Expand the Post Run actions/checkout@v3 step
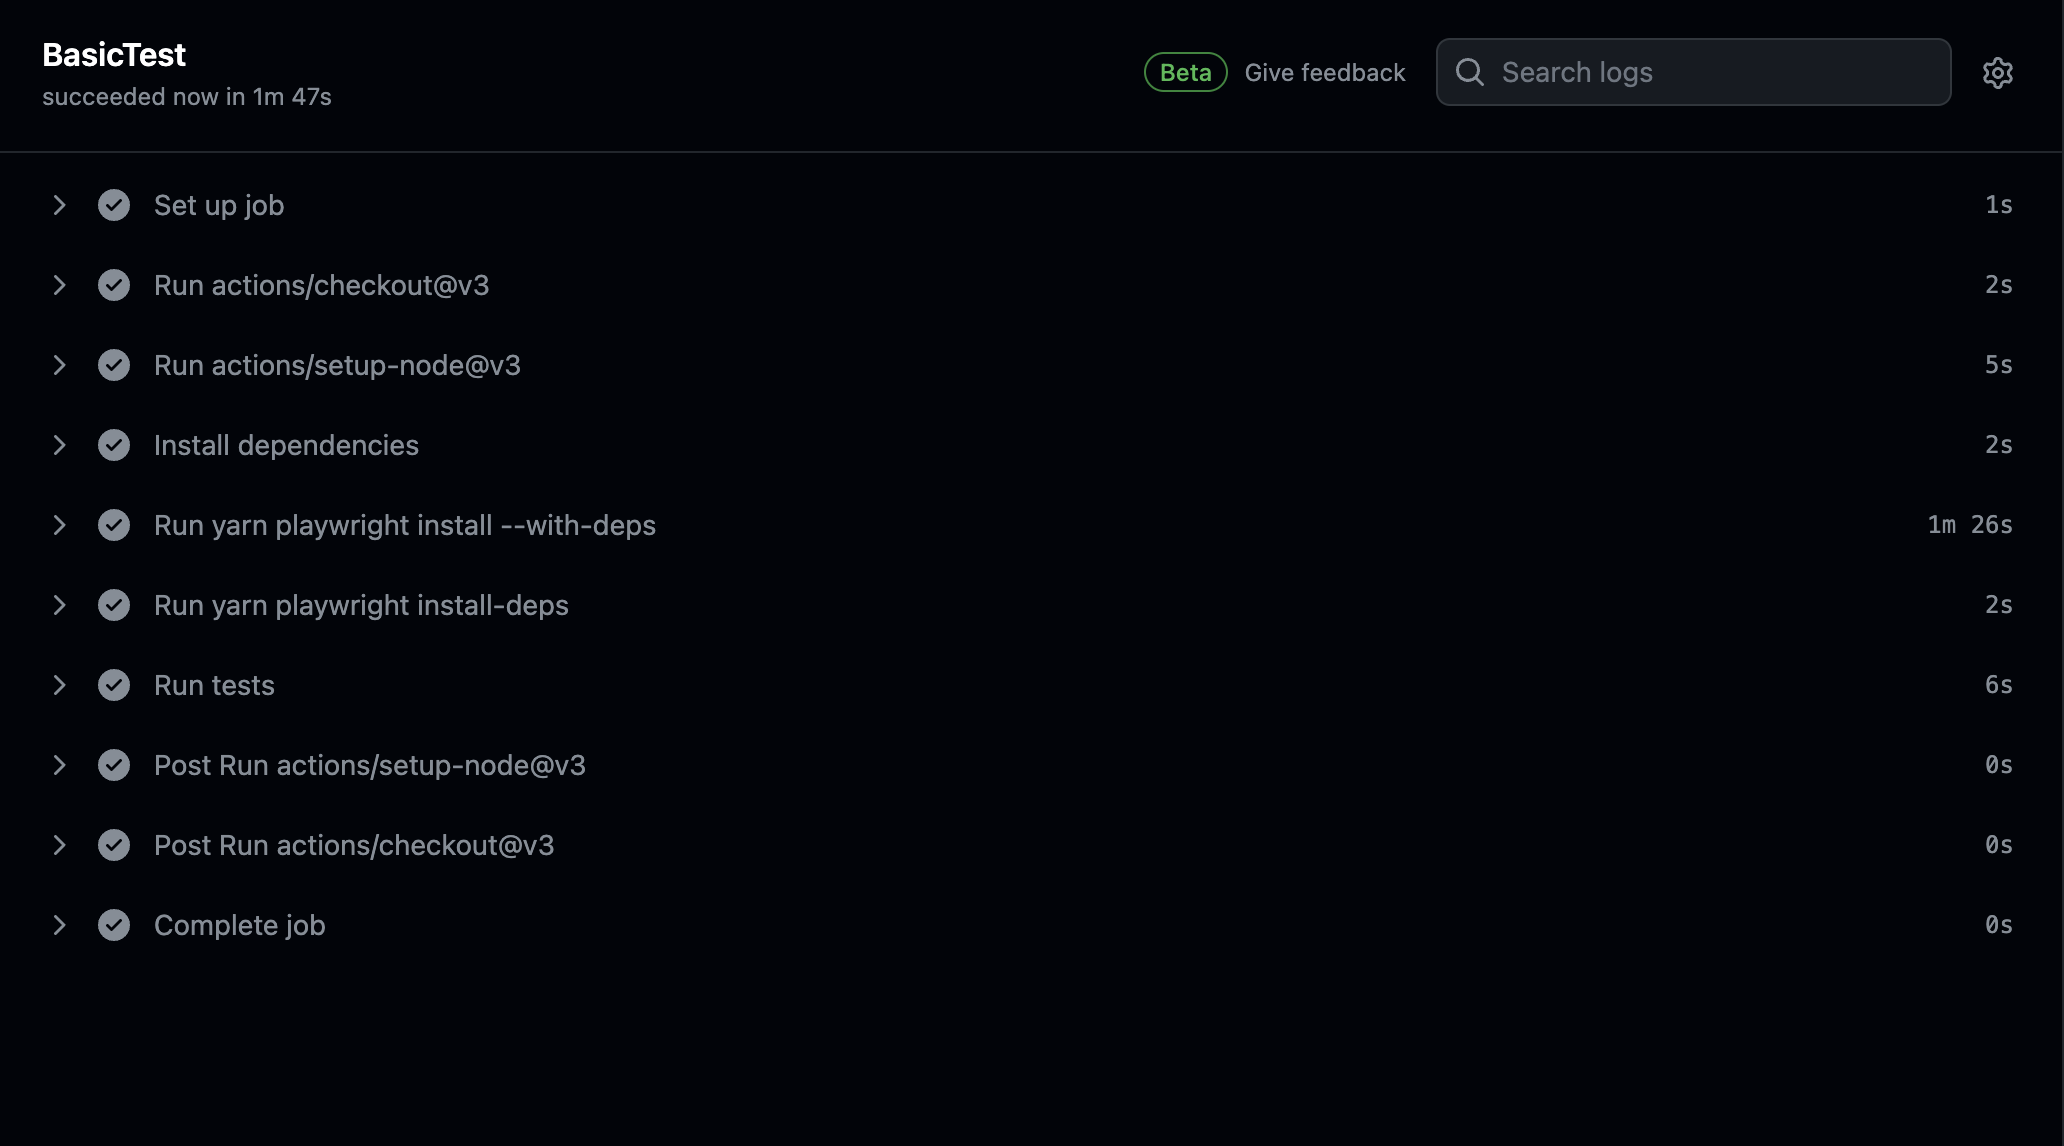 59,845
